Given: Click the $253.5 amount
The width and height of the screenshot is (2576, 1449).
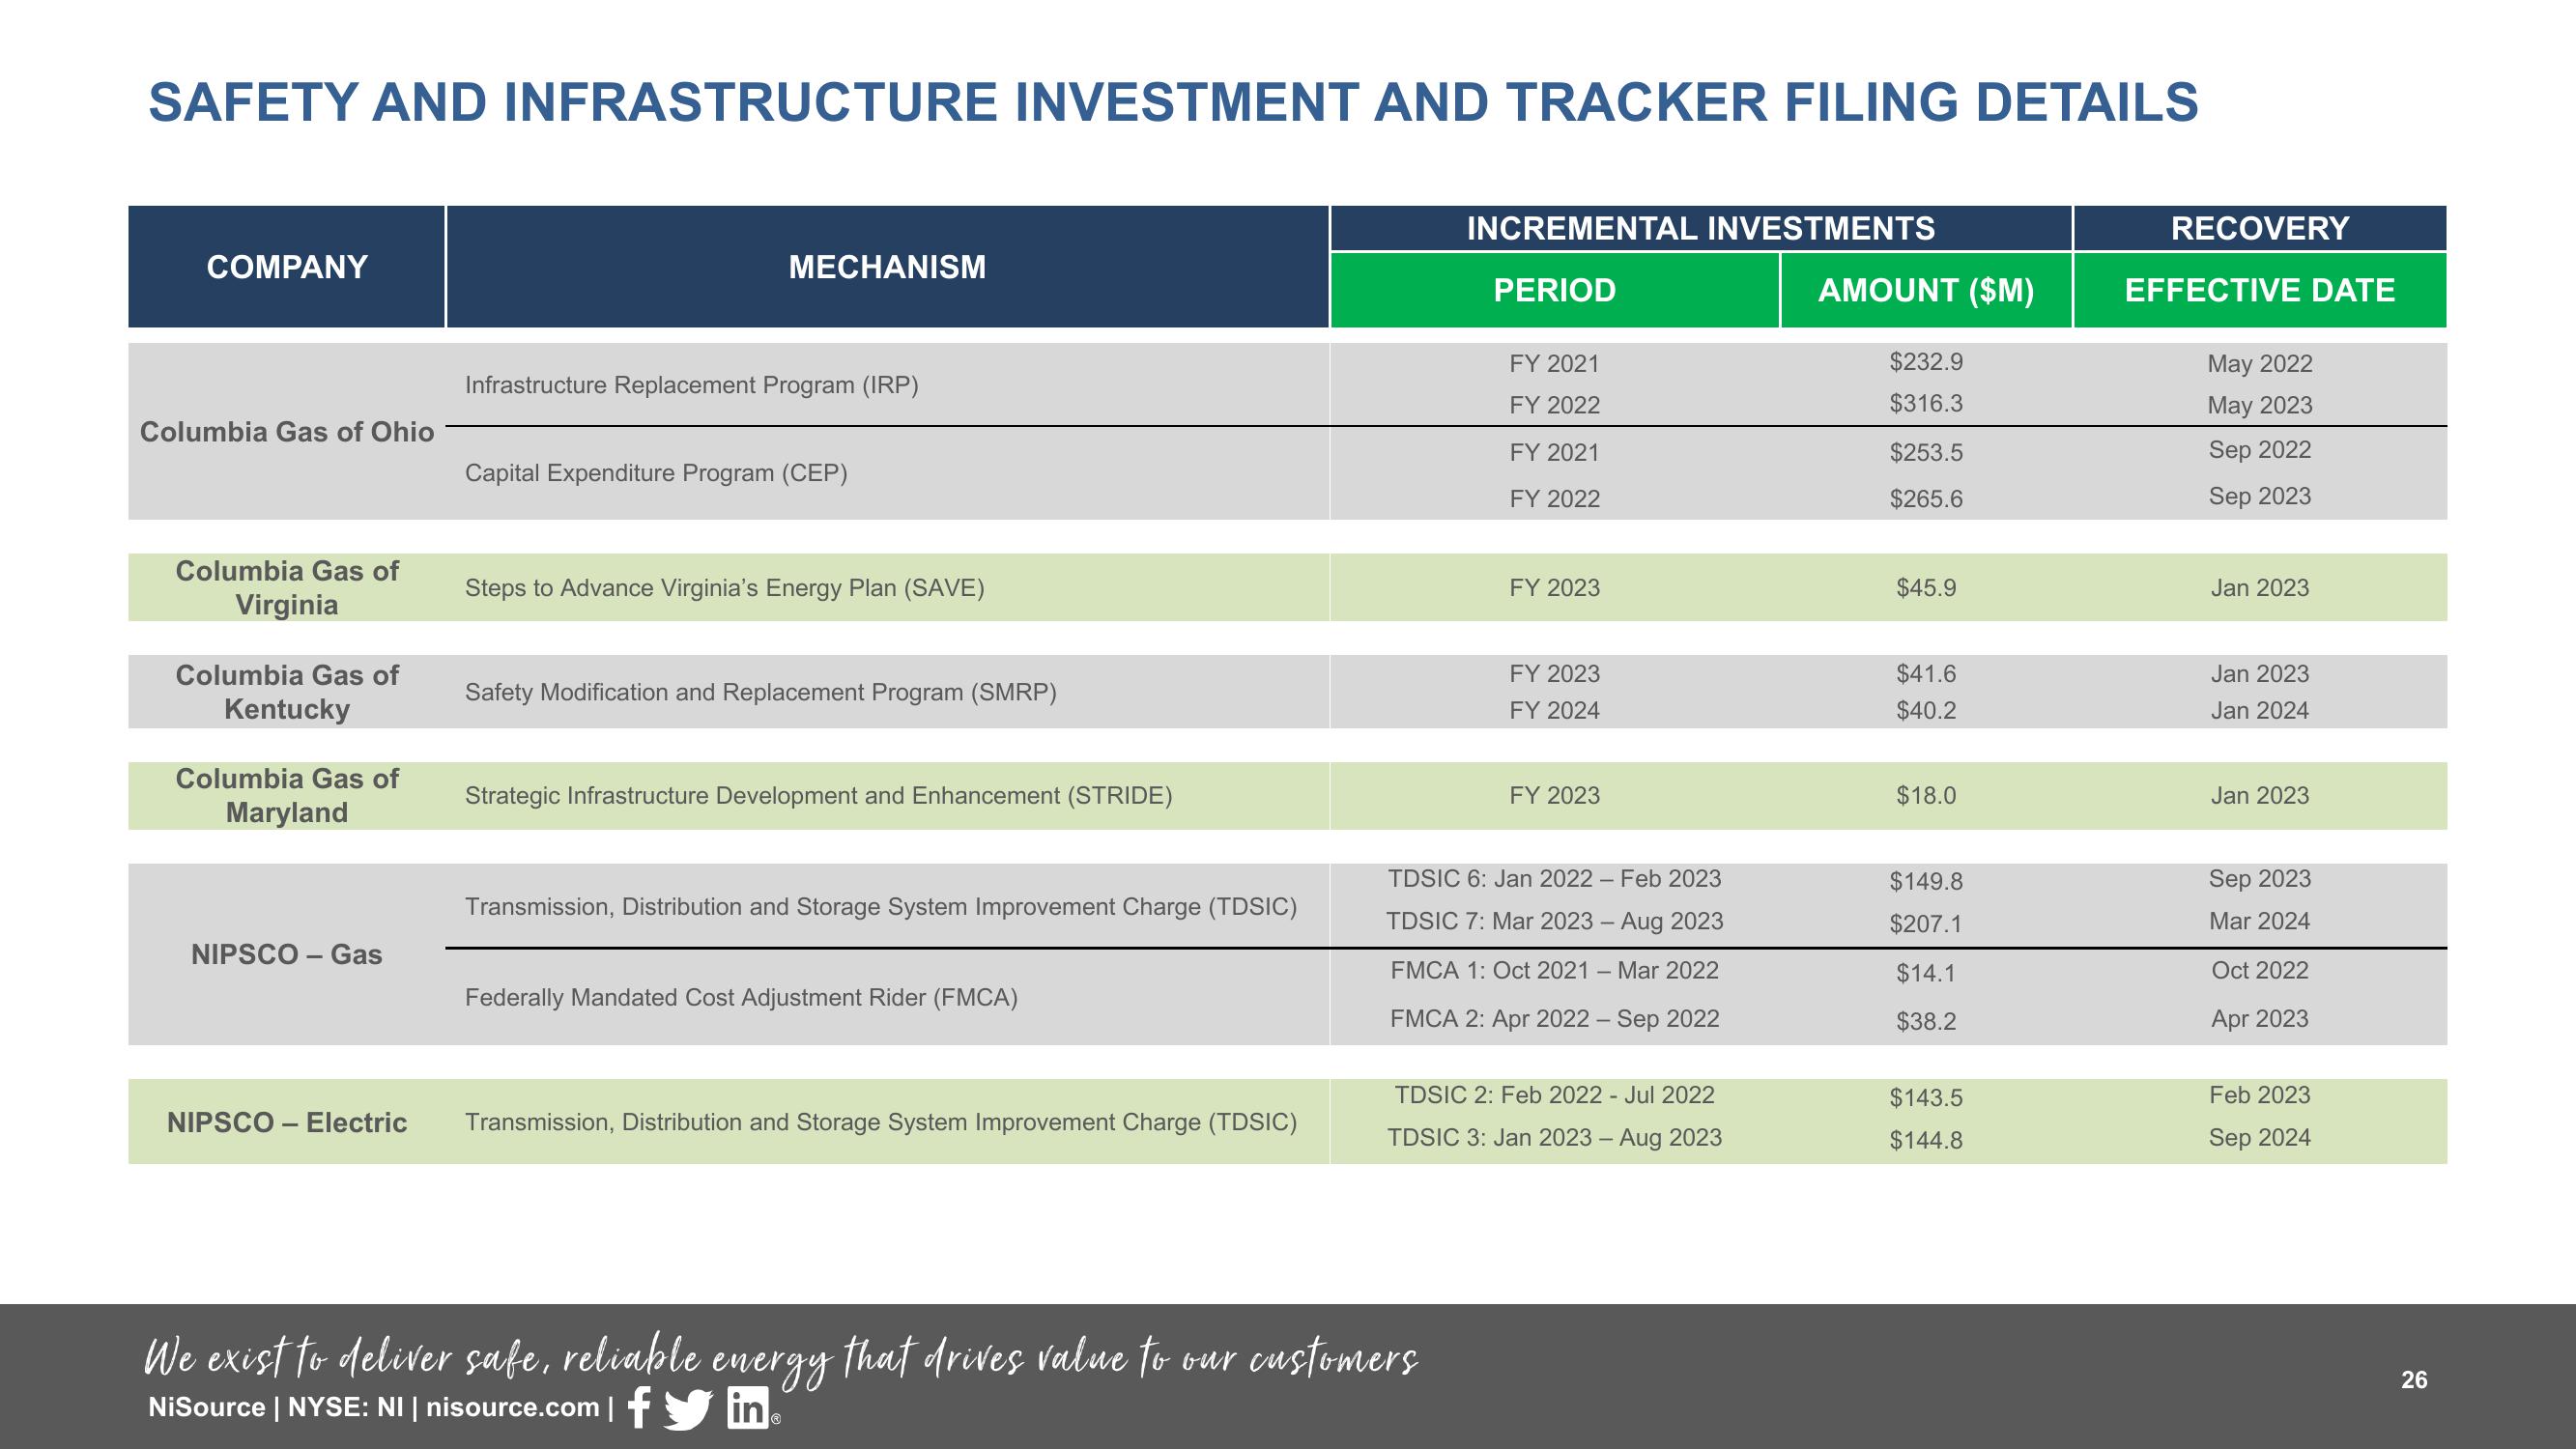Looking at the screenshot, I should point(1926,453).
